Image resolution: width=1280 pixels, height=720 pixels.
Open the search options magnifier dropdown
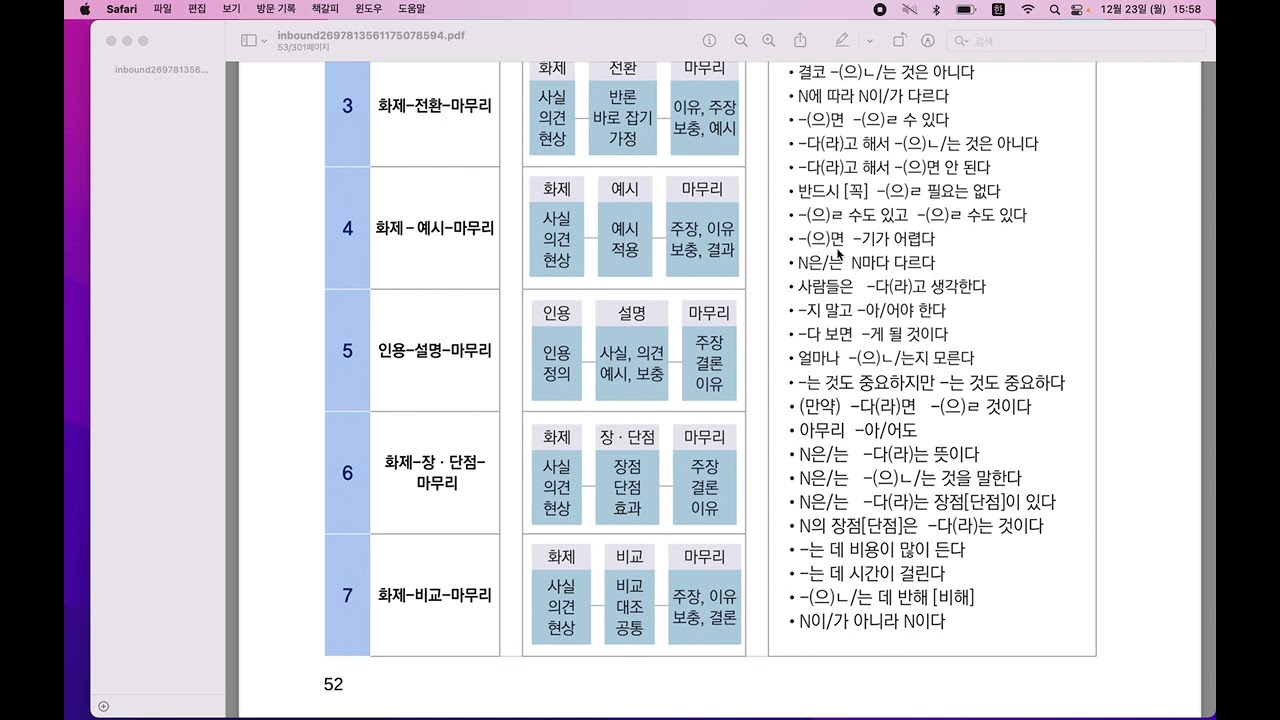point(962,41)
